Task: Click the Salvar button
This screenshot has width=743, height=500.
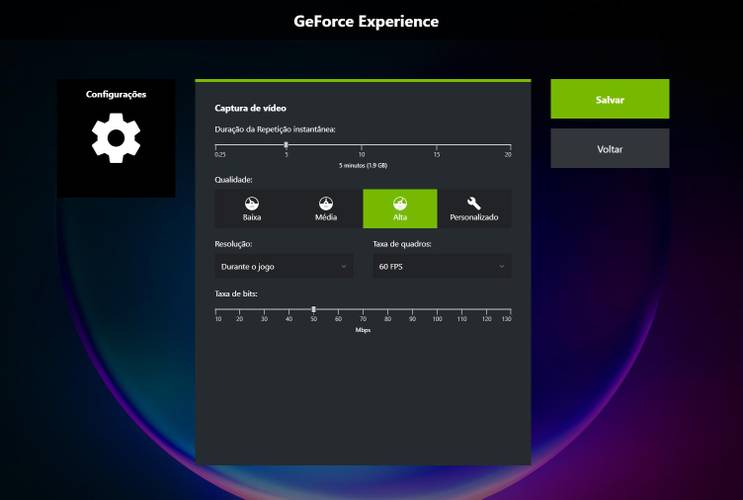Action: [610, 99]
